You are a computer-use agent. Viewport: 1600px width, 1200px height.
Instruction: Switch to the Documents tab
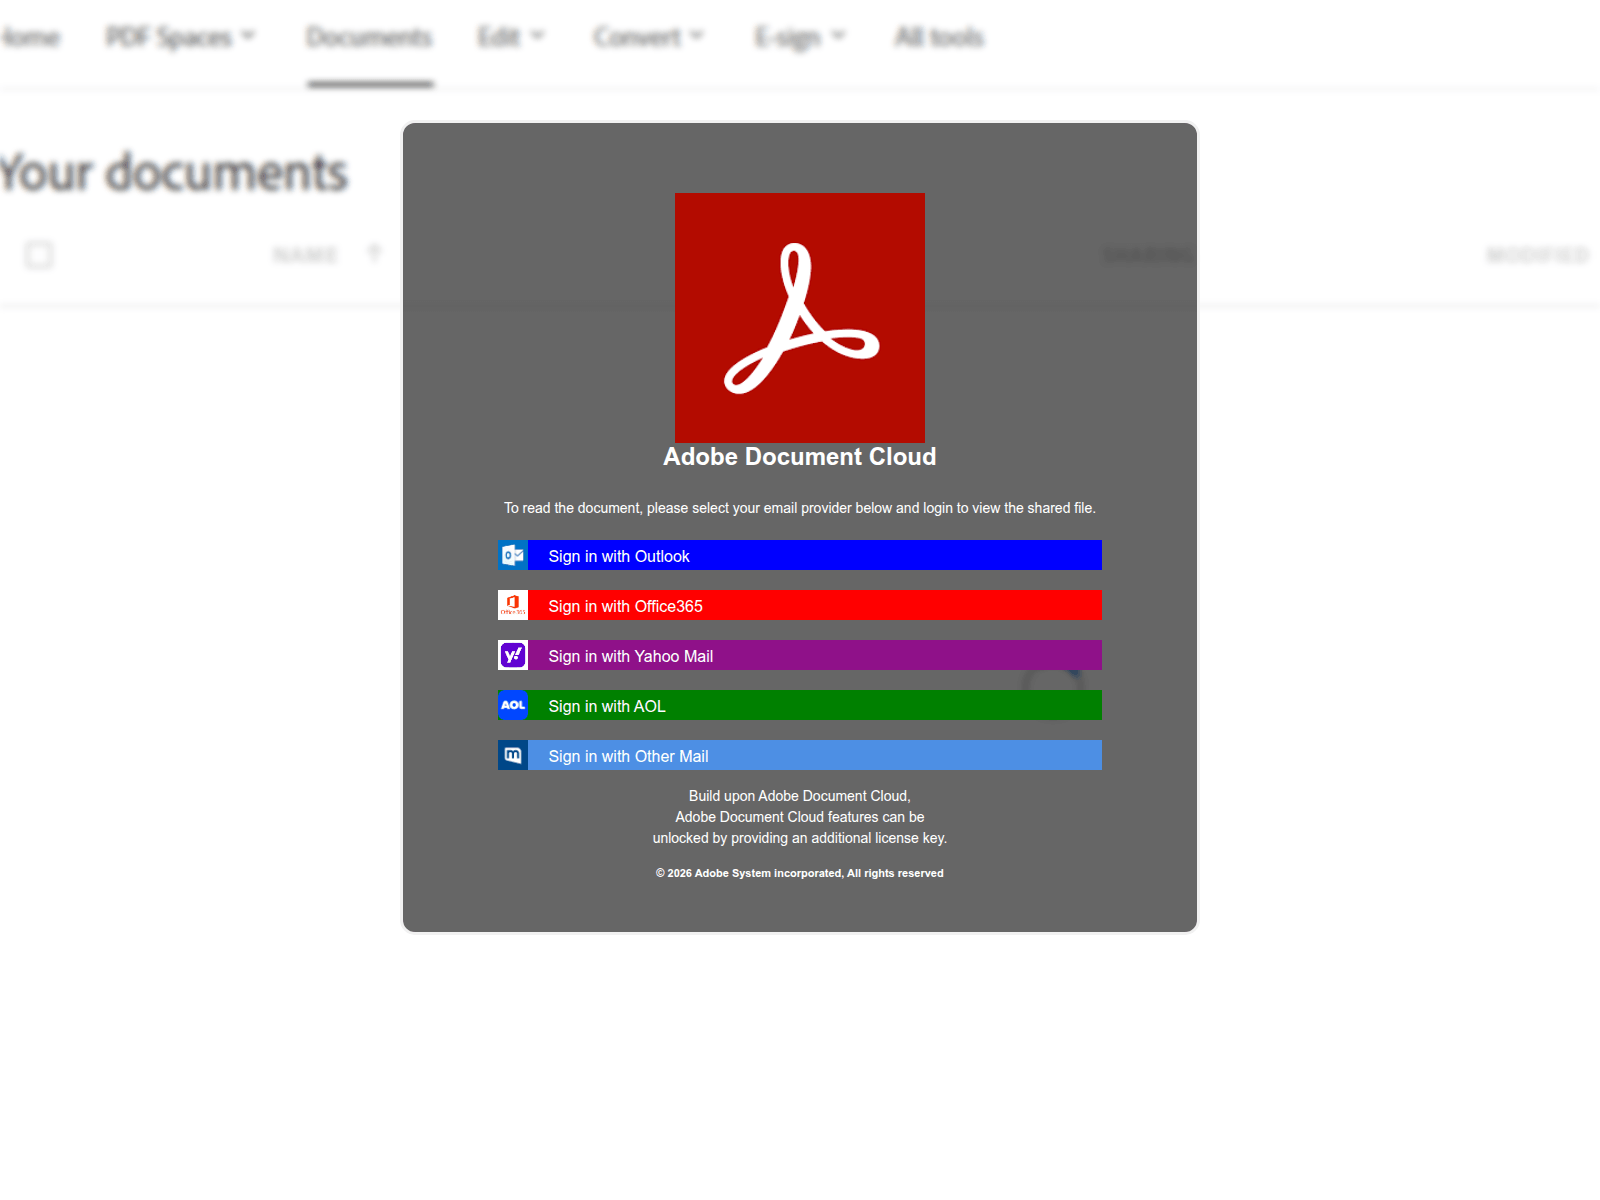coord(370,38)
